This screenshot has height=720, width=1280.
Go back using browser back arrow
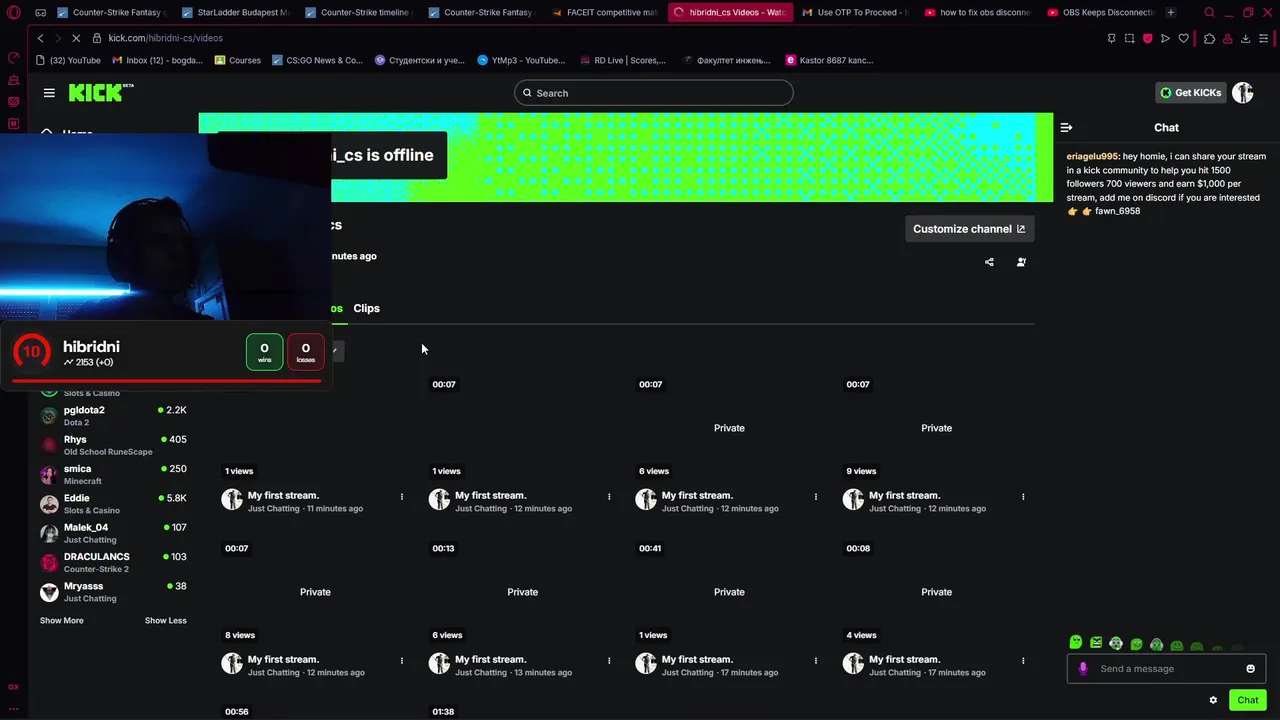pyautogui.click(x=40, y=38)
